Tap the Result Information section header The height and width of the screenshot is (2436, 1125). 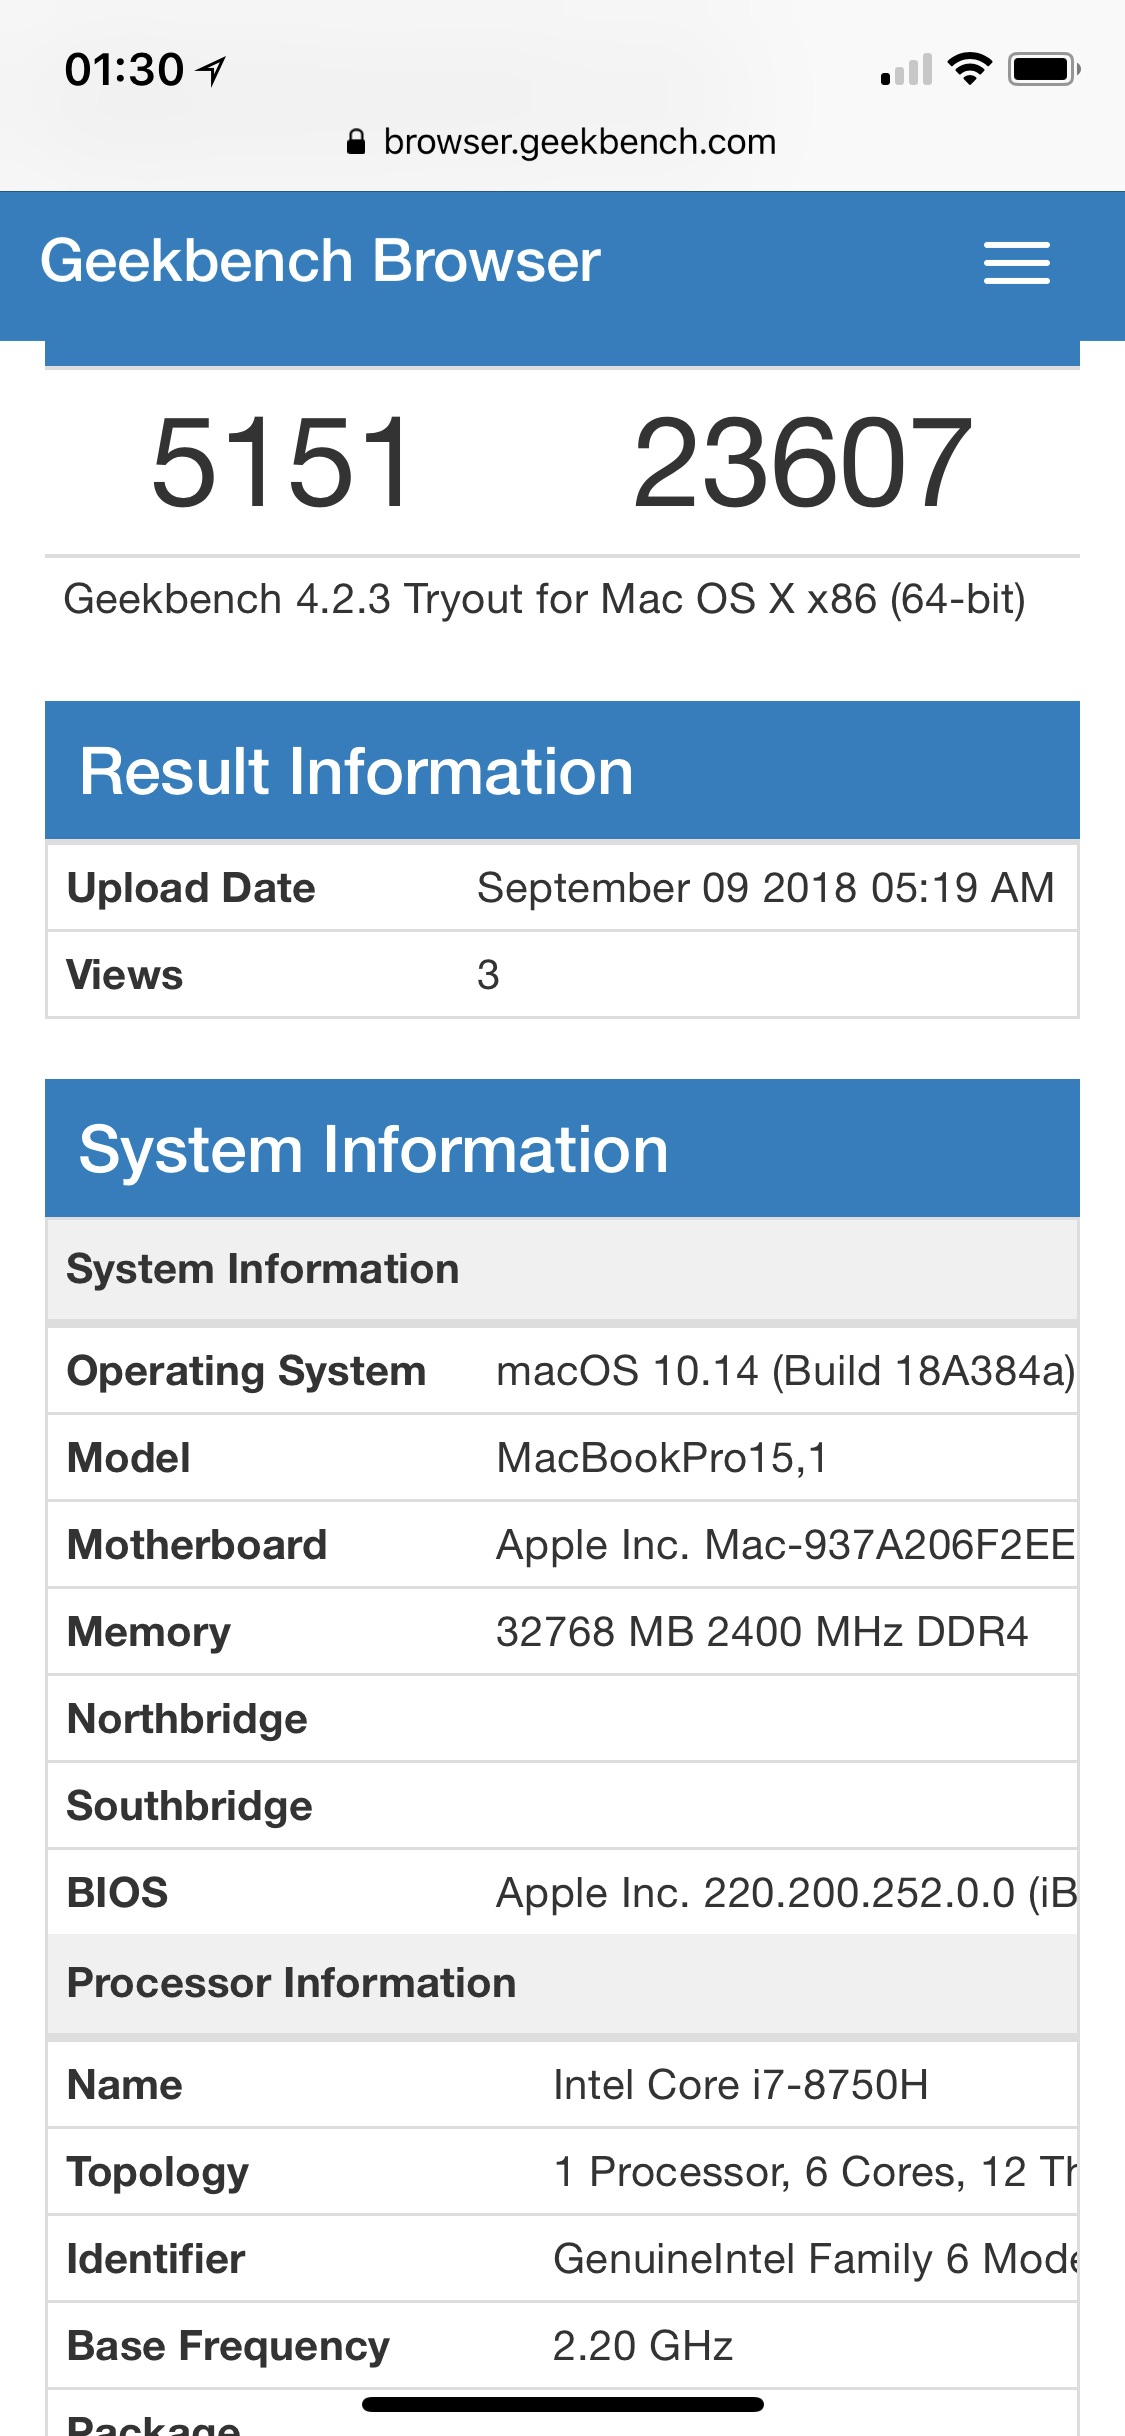pos(562,771)
